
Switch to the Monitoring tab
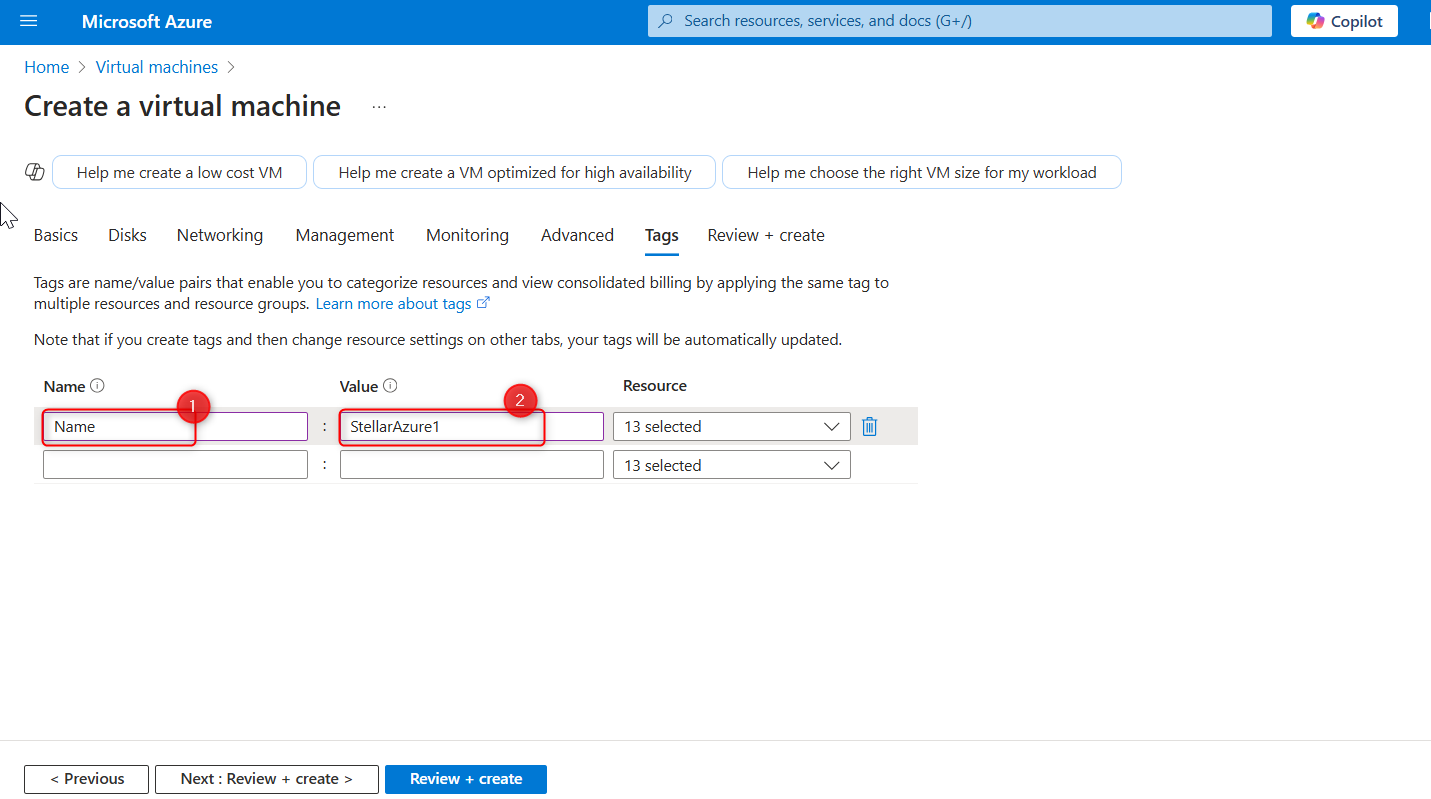click(468, 235)
